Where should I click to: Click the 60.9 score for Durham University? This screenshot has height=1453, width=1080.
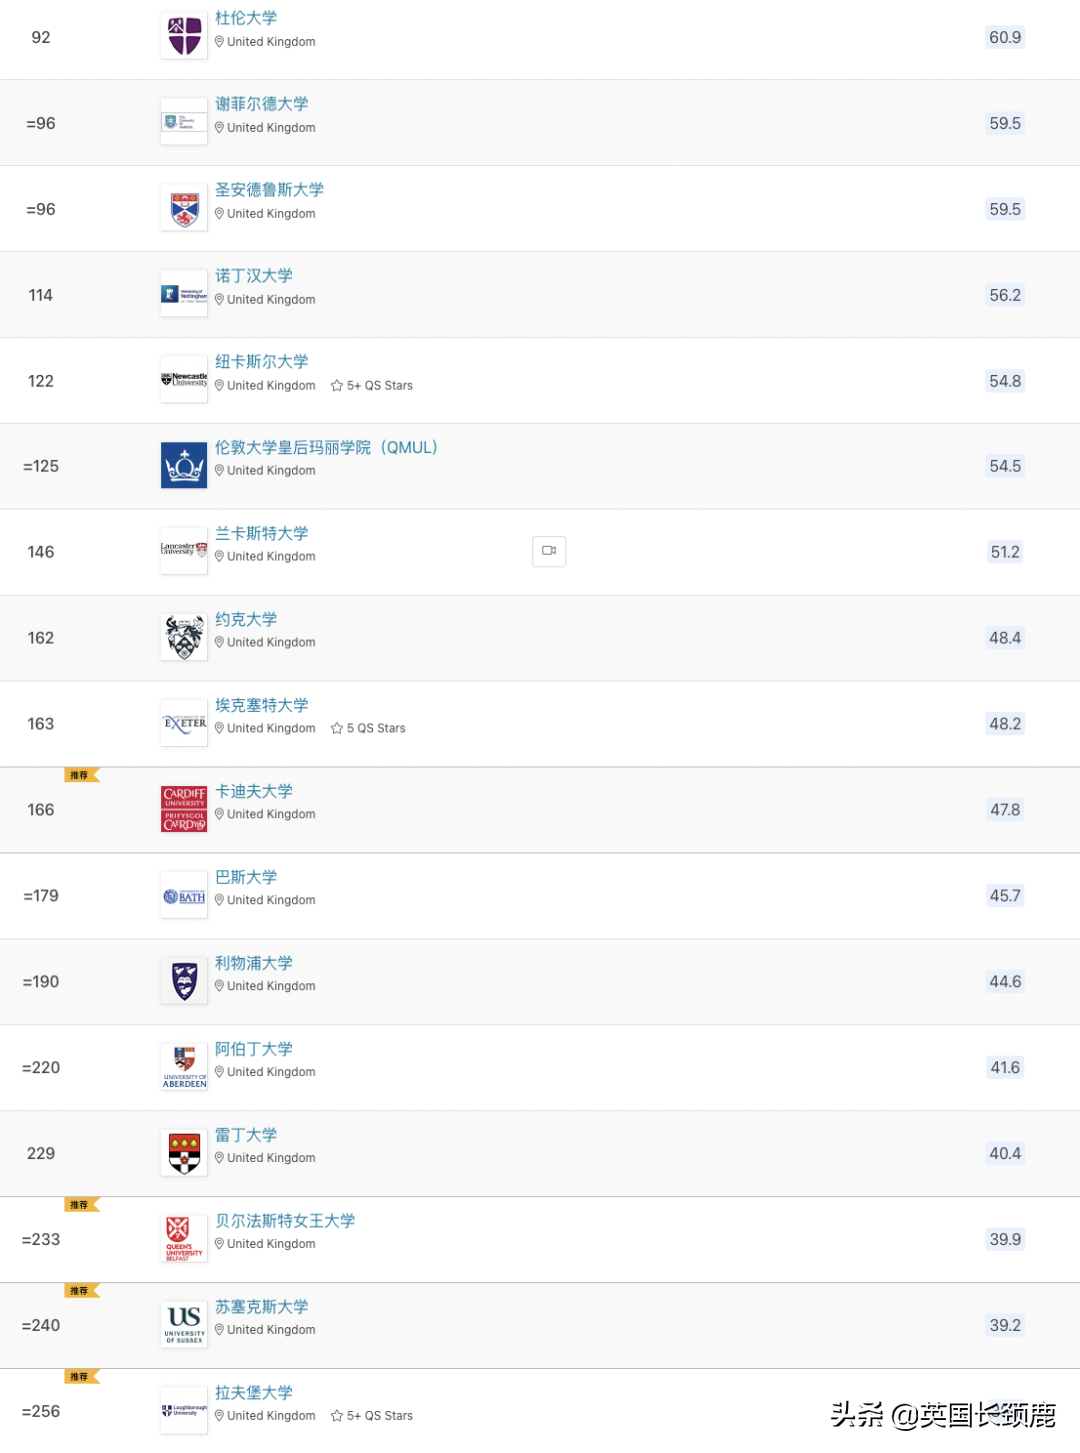click(x=1005, y=38)
